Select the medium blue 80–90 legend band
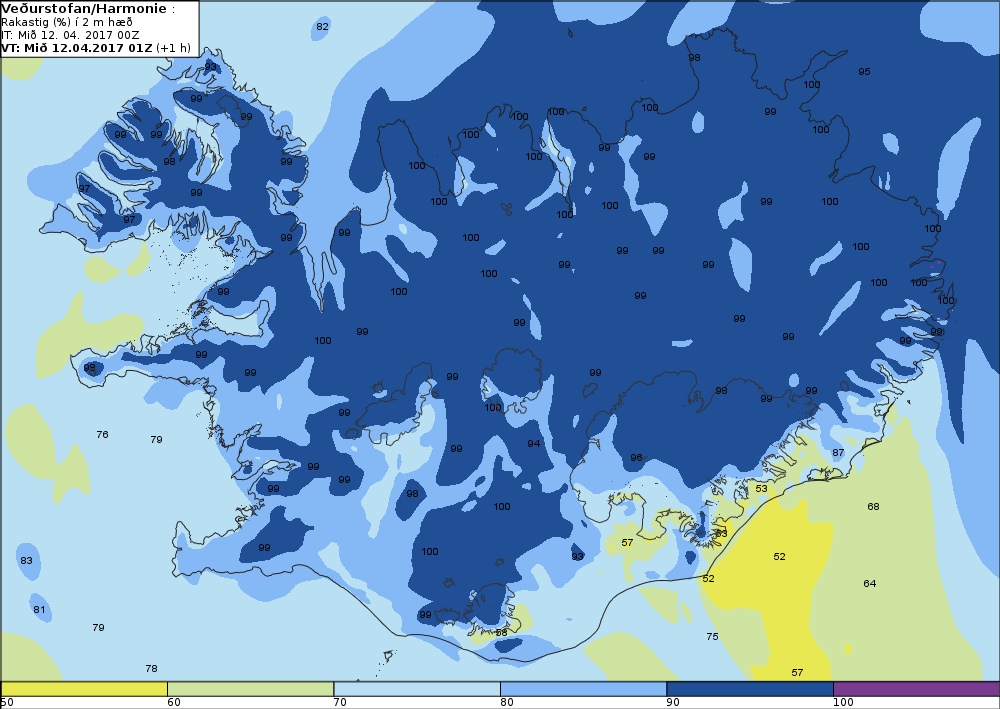This screenshot has height=709, width=1000. click(584, 689)
